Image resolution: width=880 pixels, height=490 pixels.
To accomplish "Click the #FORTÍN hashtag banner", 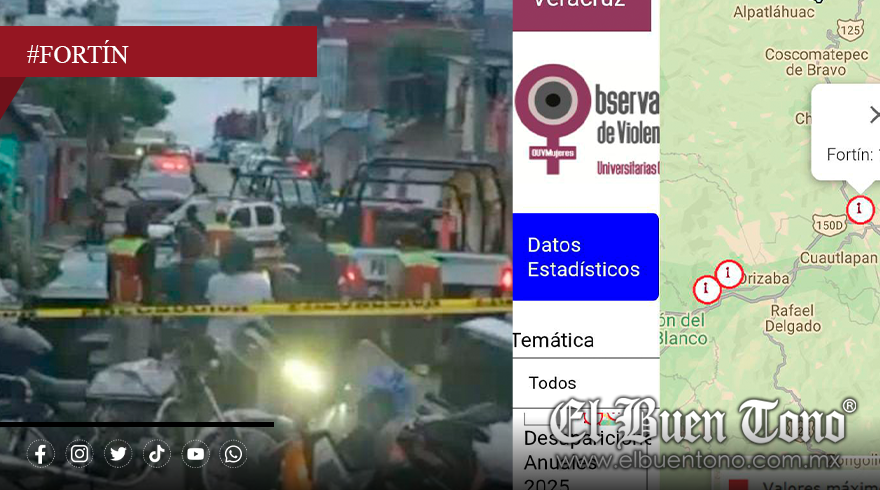I will click(158, 54).
